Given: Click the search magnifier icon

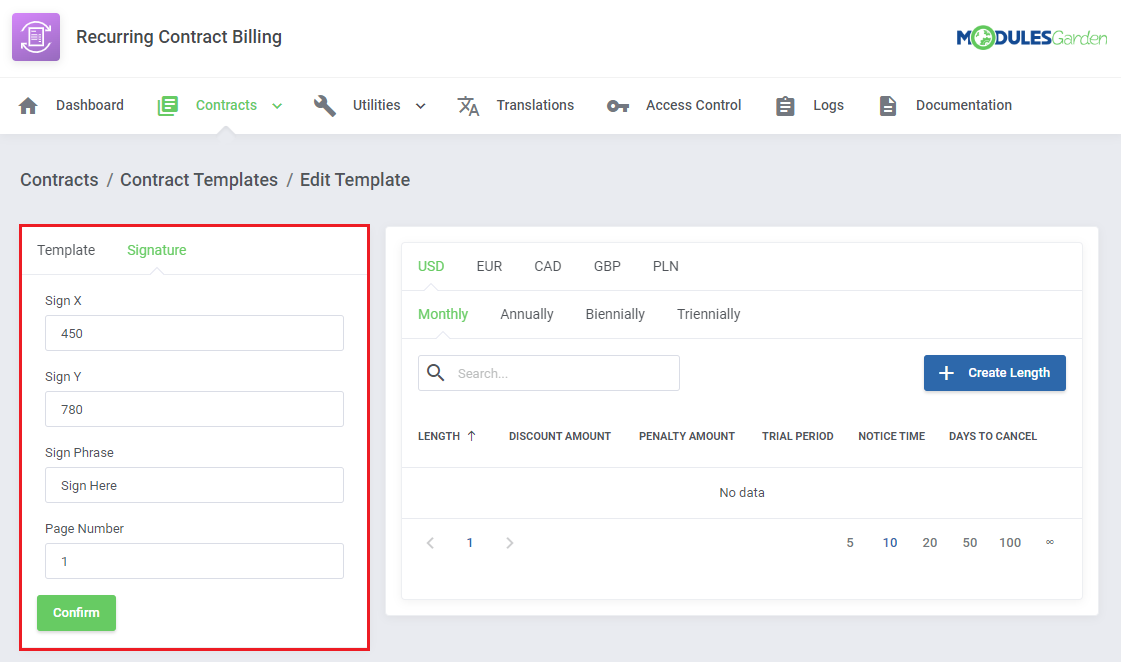Looking at the screenshot, I should (435, 372).
